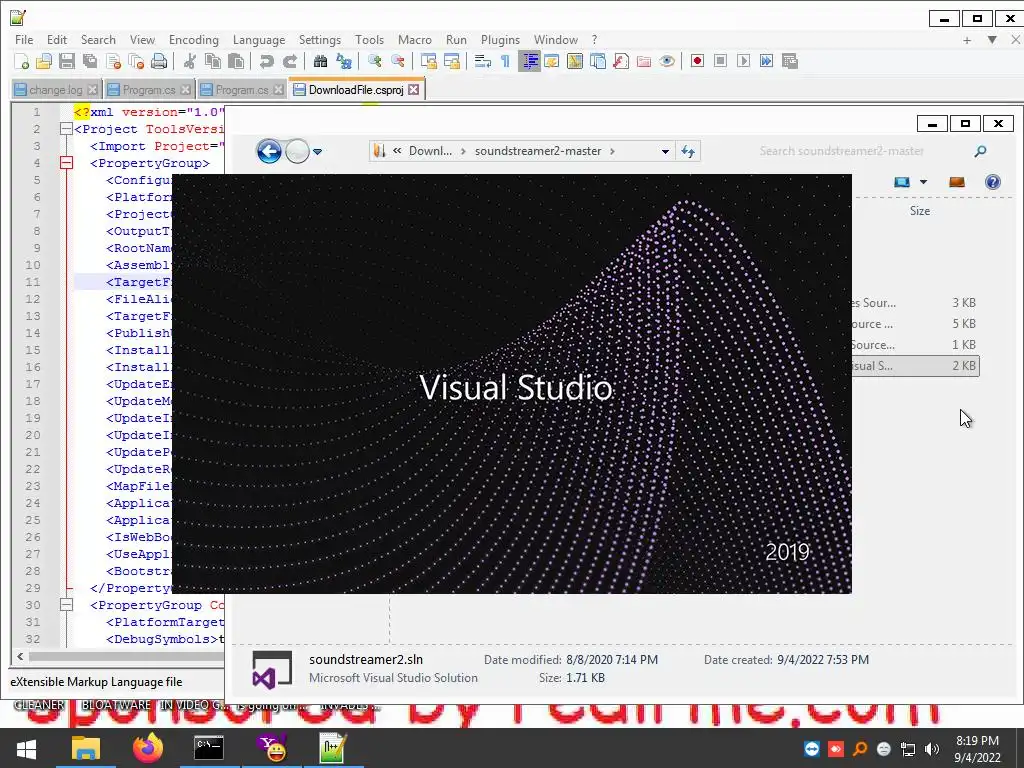Click the plus button in Notepad++ menu bar

click(x=967, y=40)
